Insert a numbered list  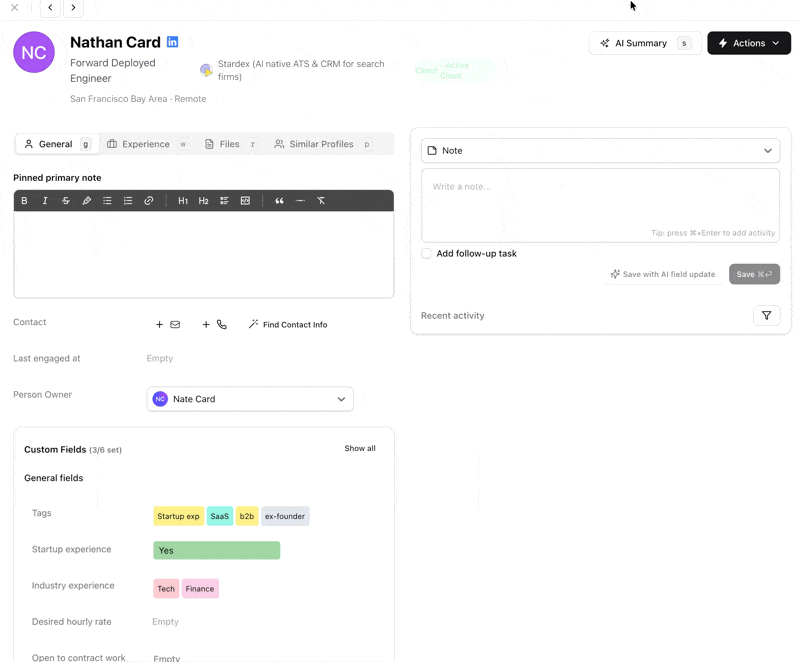[x=128, y=200]
